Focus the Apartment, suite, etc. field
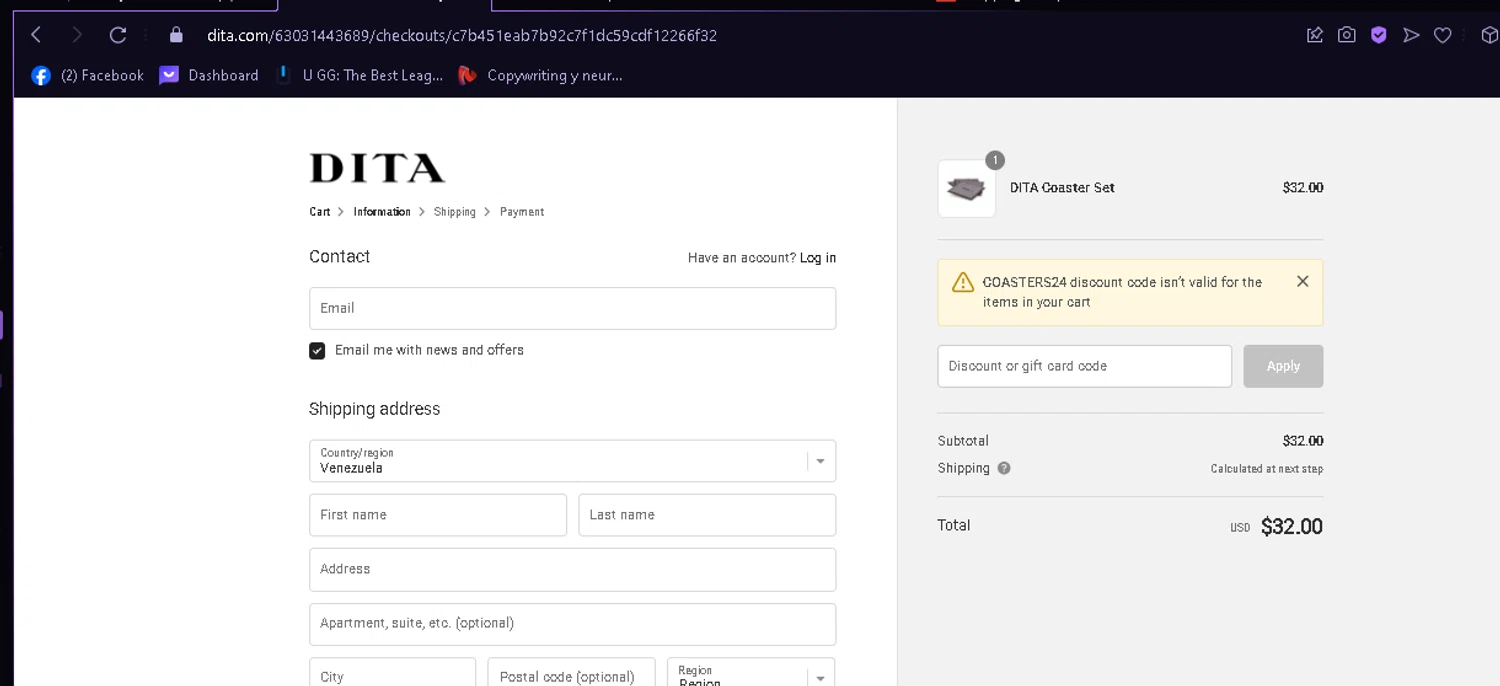 pos(572,624)
